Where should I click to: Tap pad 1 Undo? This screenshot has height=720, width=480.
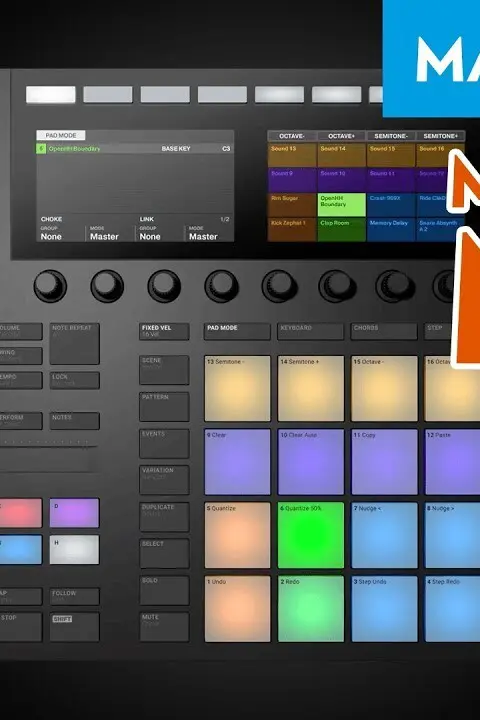[237, 608]
